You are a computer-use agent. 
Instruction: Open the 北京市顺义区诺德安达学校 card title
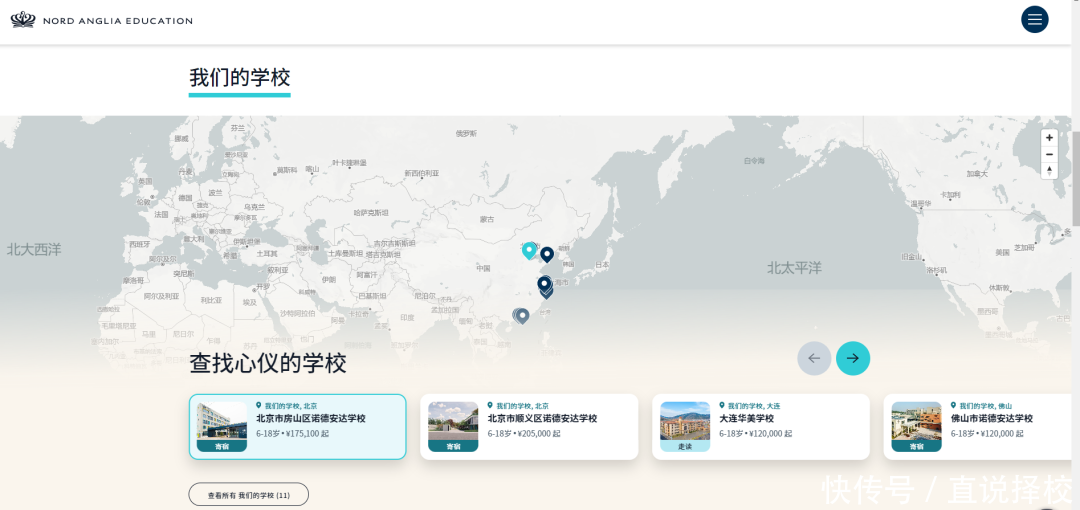(x=542, y=418)
